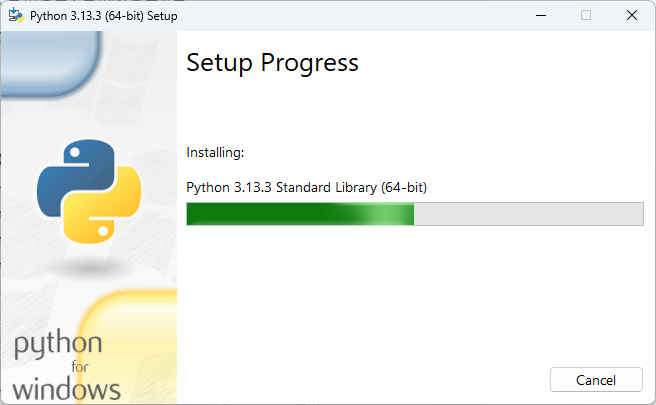Click the large Python logo graphic
The height and width of the screenshot is (405, 656).
89,192
